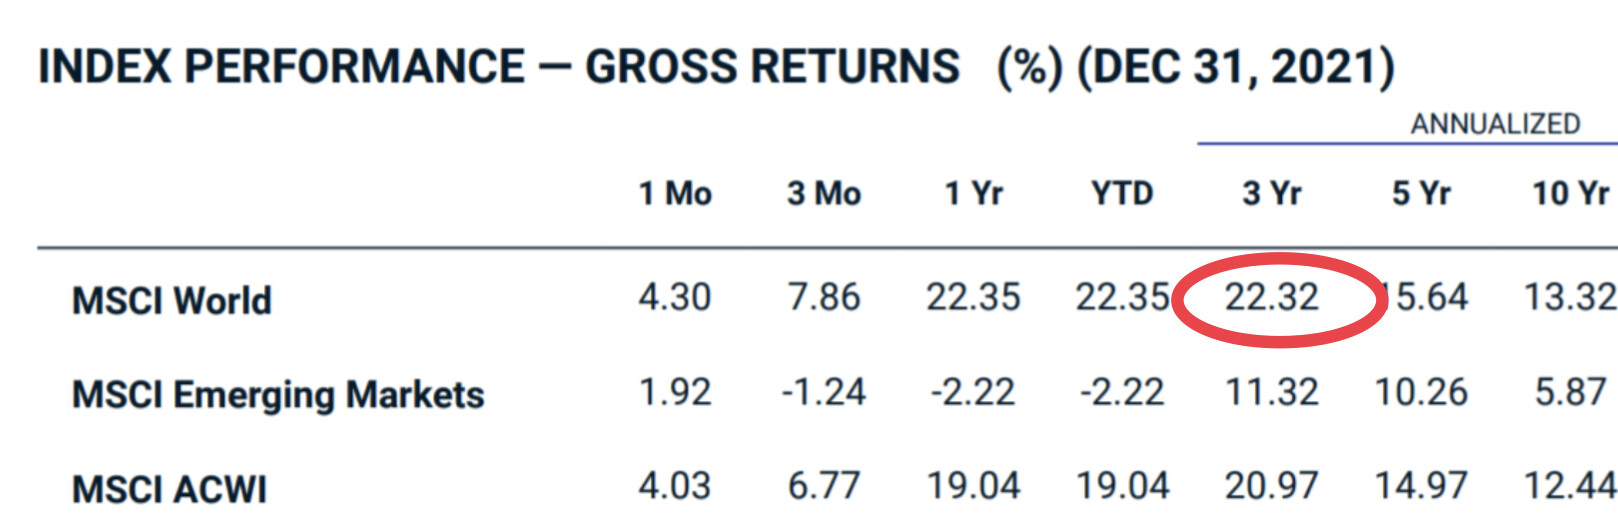The height and width of the screenshot is (519, 1618).
Task: Select the MSCI Emerging Markets row label
Action: coord(278,396)
